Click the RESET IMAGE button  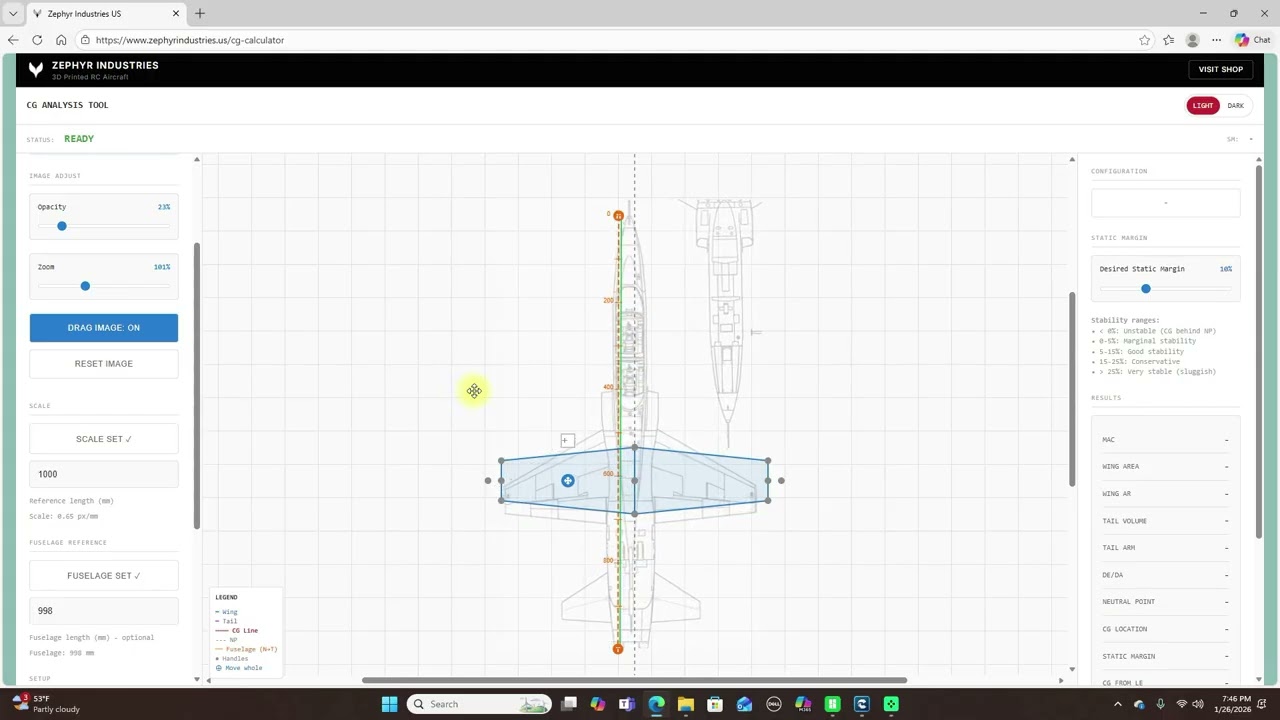pyautogui.click(x=104, y=364)
